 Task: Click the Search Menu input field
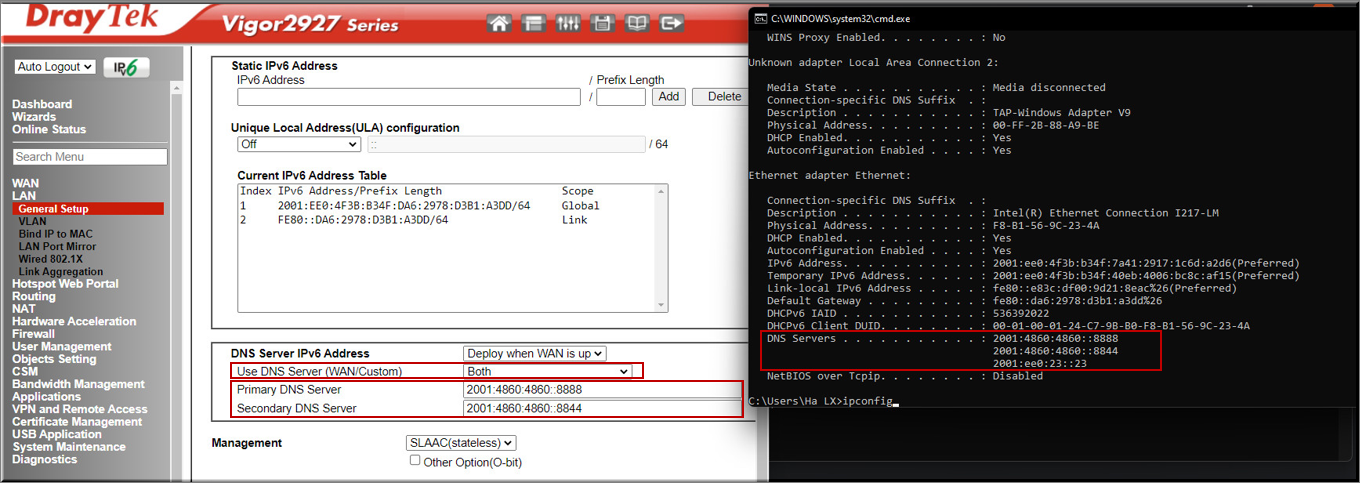(x=90, y=157)
